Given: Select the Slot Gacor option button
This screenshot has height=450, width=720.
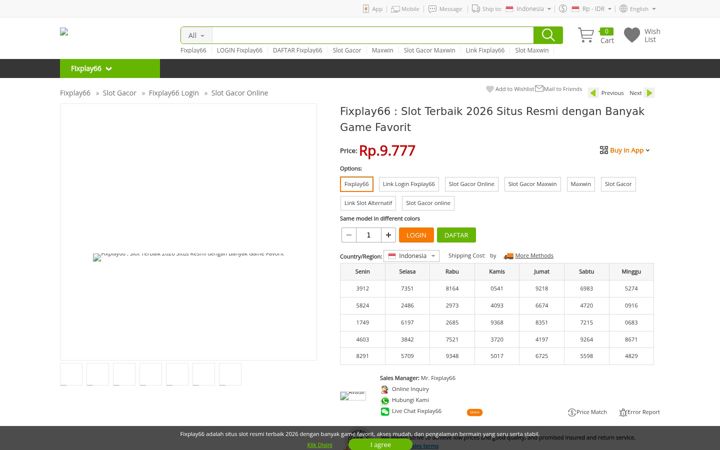Looking at the screenshot, I should click(618, 184).
